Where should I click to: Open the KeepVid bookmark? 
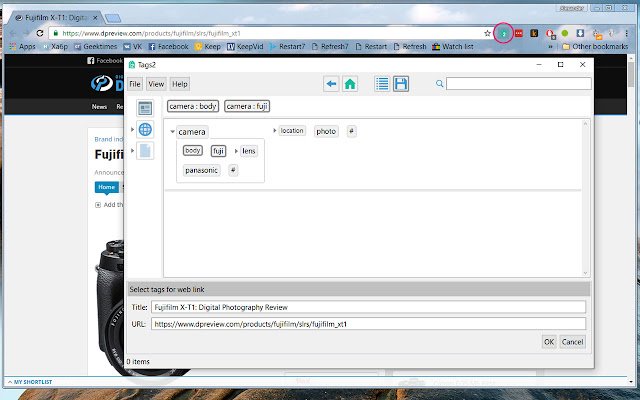[245, 47]
